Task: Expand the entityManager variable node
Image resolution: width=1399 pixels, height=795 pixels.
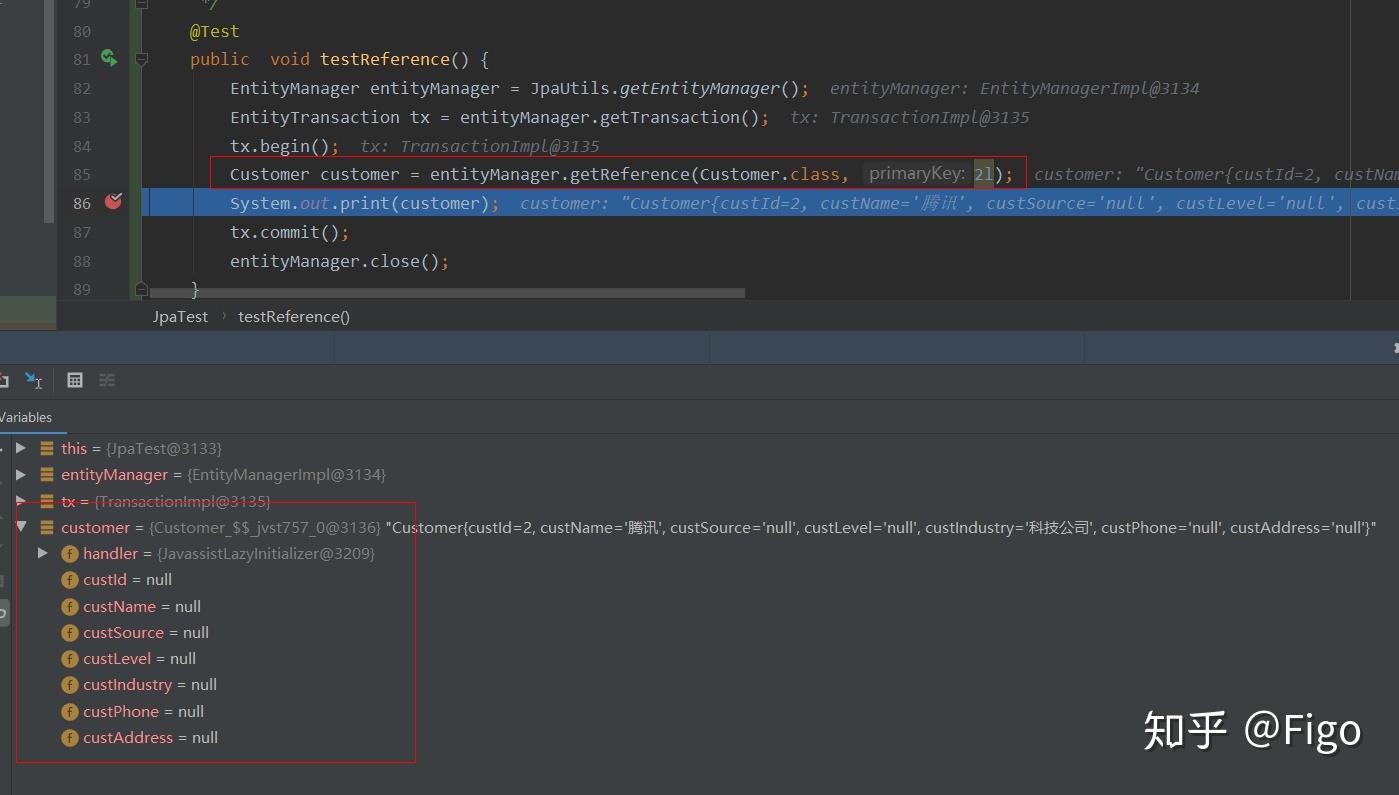Action: pyautogui.click(x=21, y=474)
